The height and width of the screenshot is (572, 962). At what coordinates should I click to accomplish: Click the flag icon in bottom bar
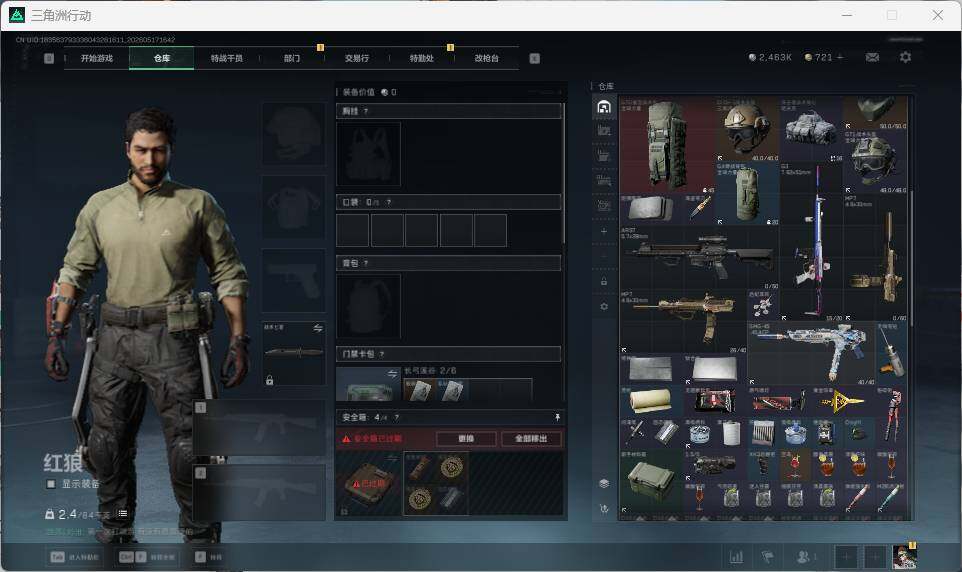pos(767,557)
